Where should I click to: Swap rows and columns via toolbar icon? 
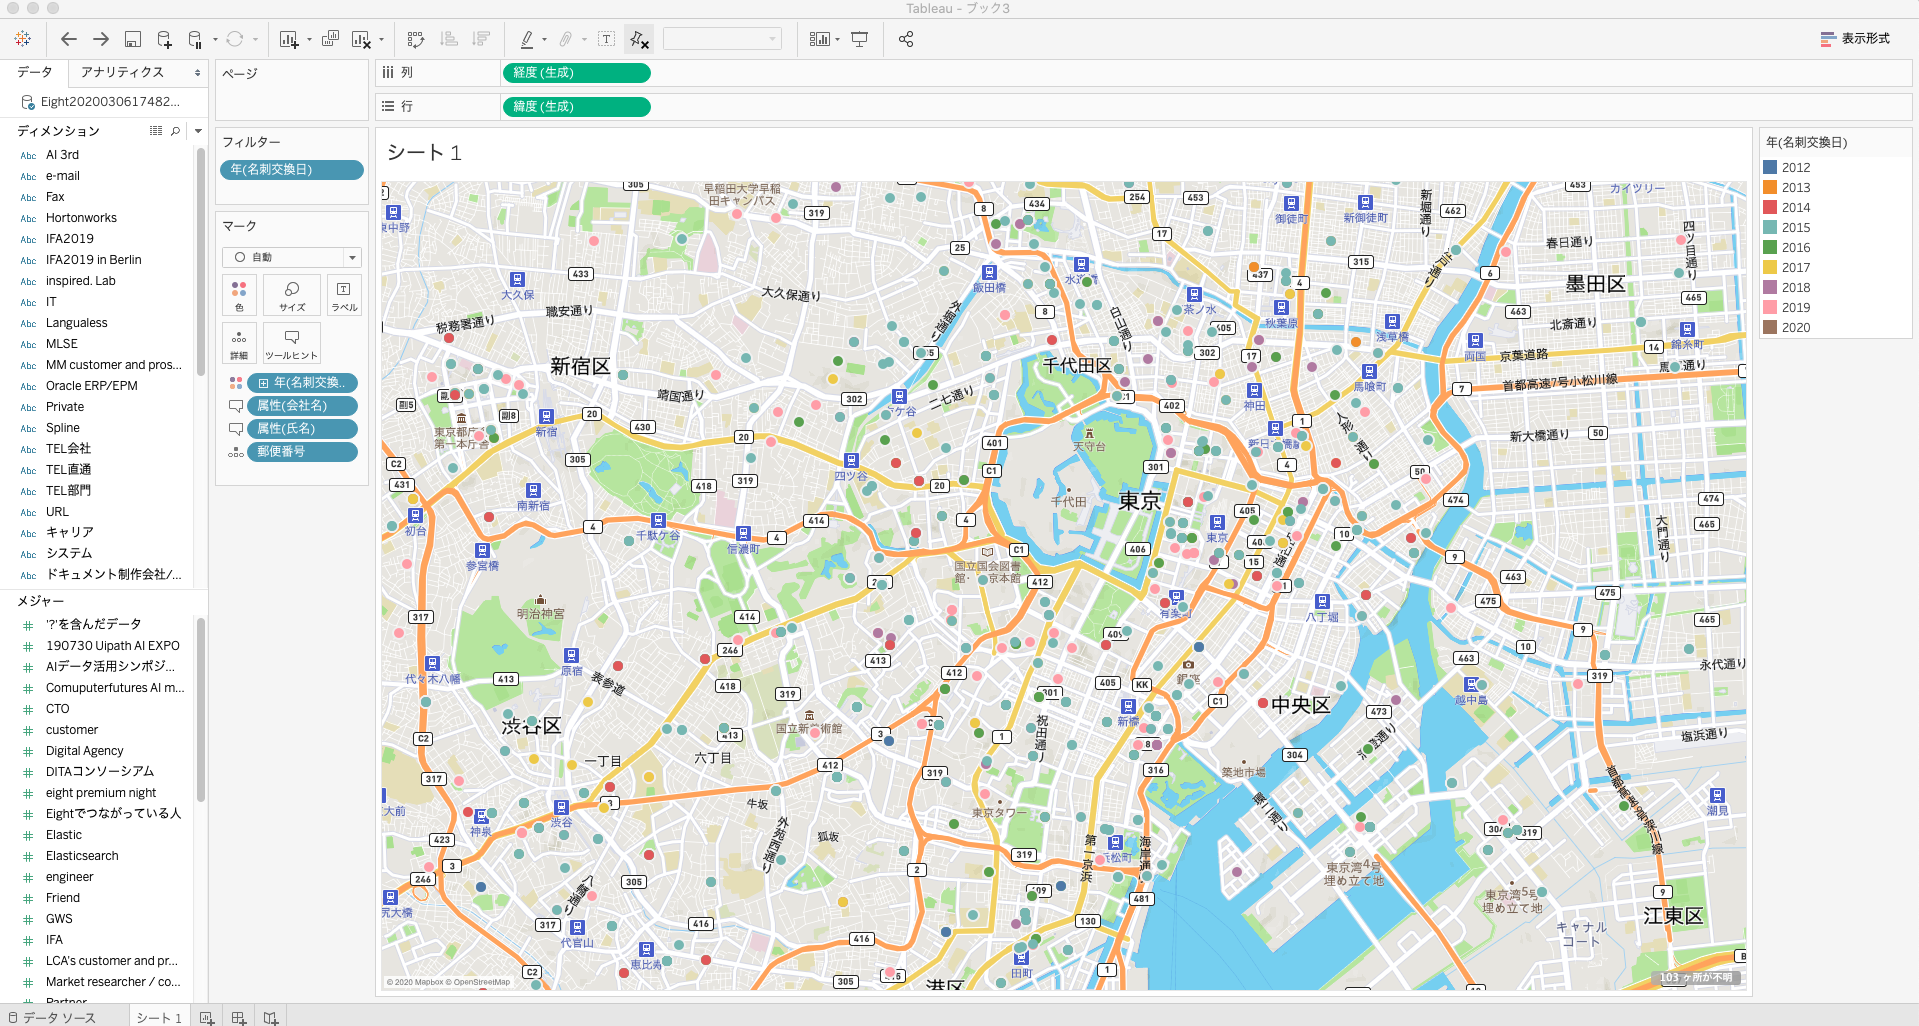416,39
